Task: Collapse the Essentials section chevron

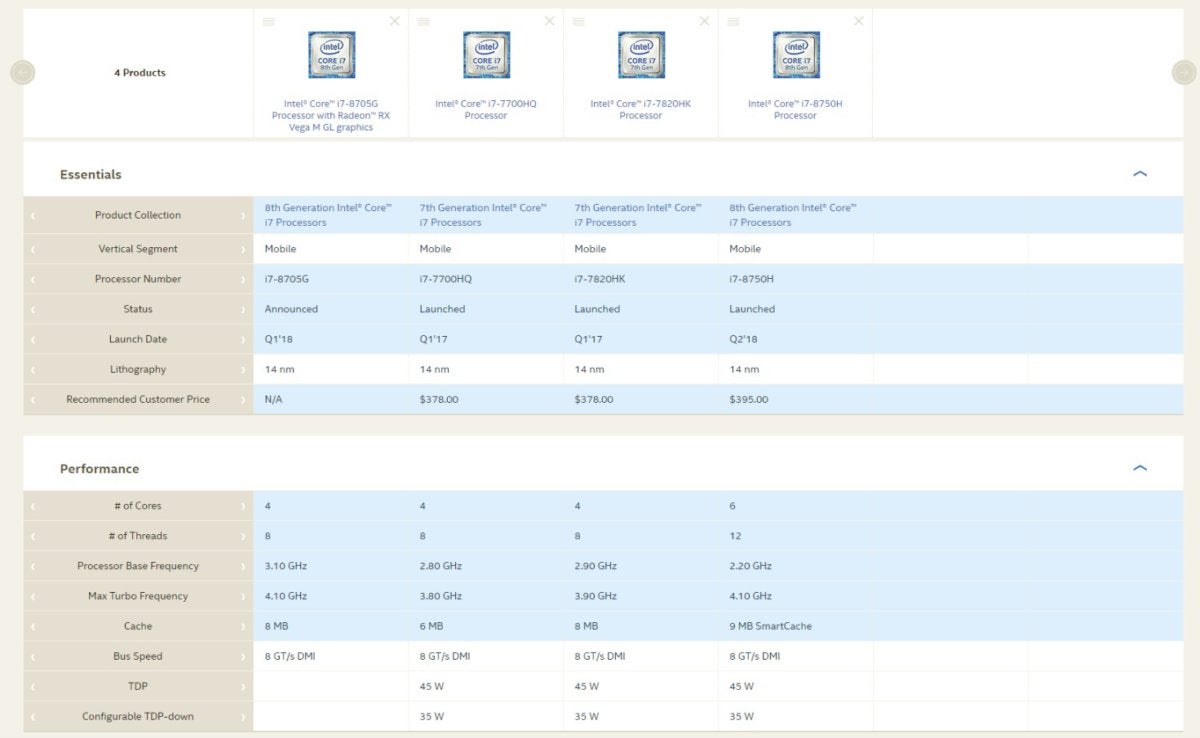Action: coord(1140,174)
